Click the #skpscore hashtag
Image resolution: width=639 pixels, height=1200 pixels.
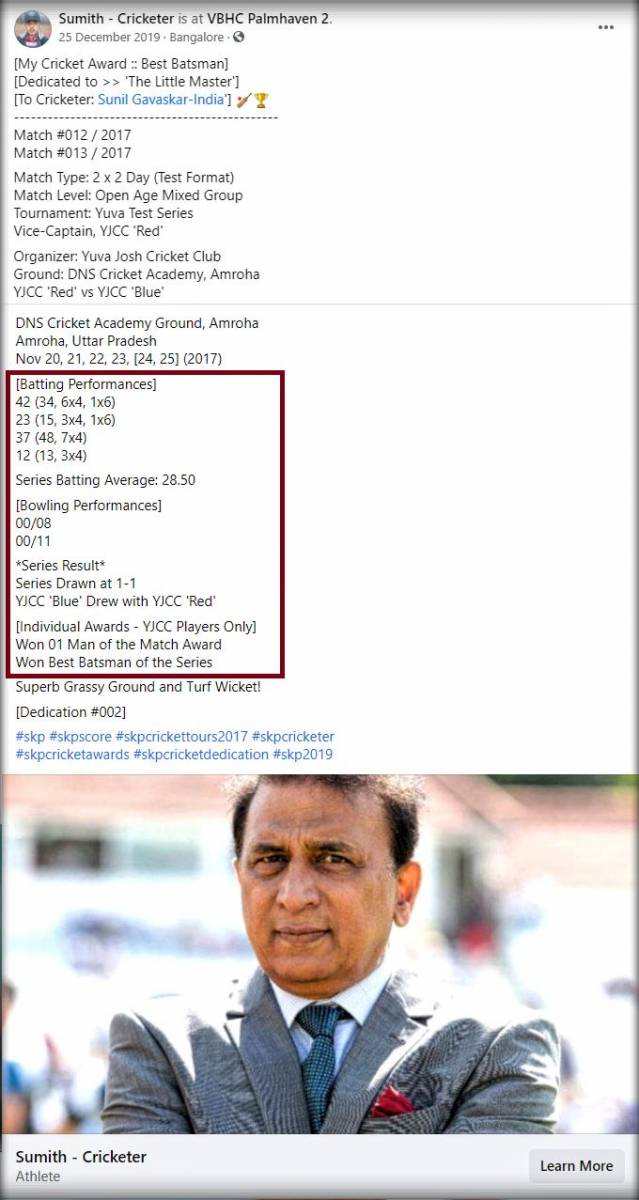click(80, 737)
